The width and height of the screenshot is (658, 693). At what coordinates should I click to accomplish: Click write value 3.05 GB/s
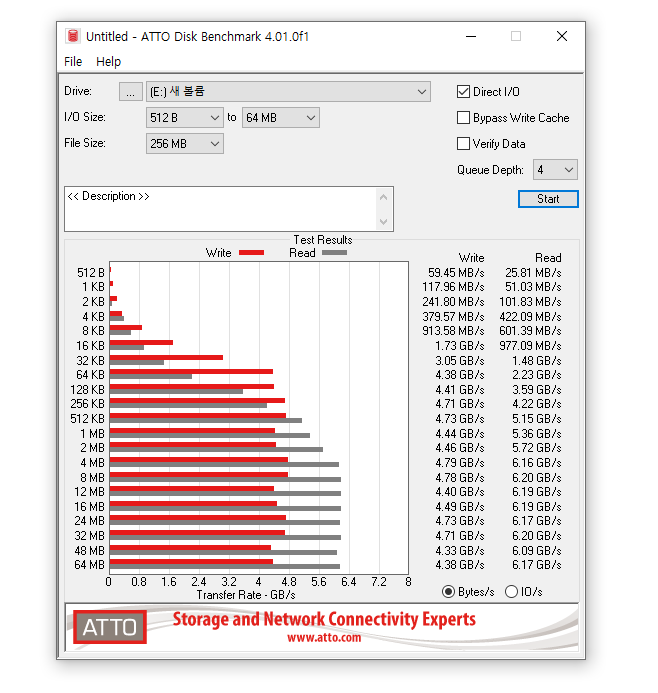point(460,361)
